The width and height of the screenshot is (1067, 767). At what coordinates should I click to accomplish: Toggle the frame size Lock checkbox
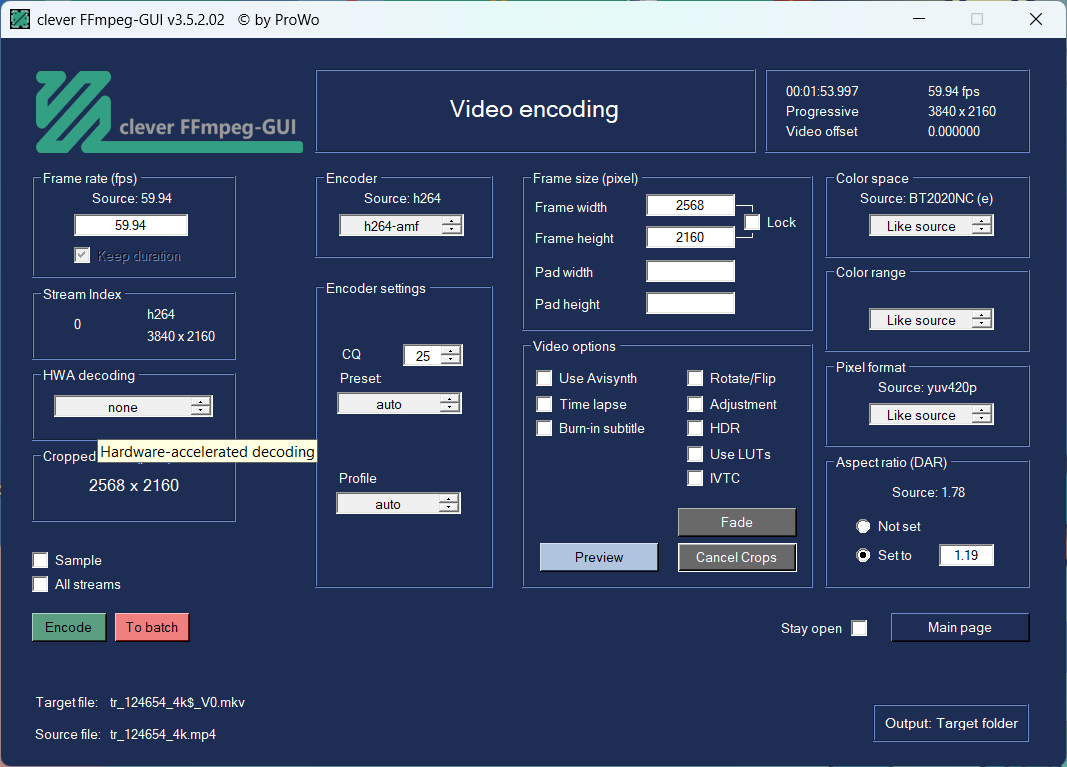pos(752,223)
